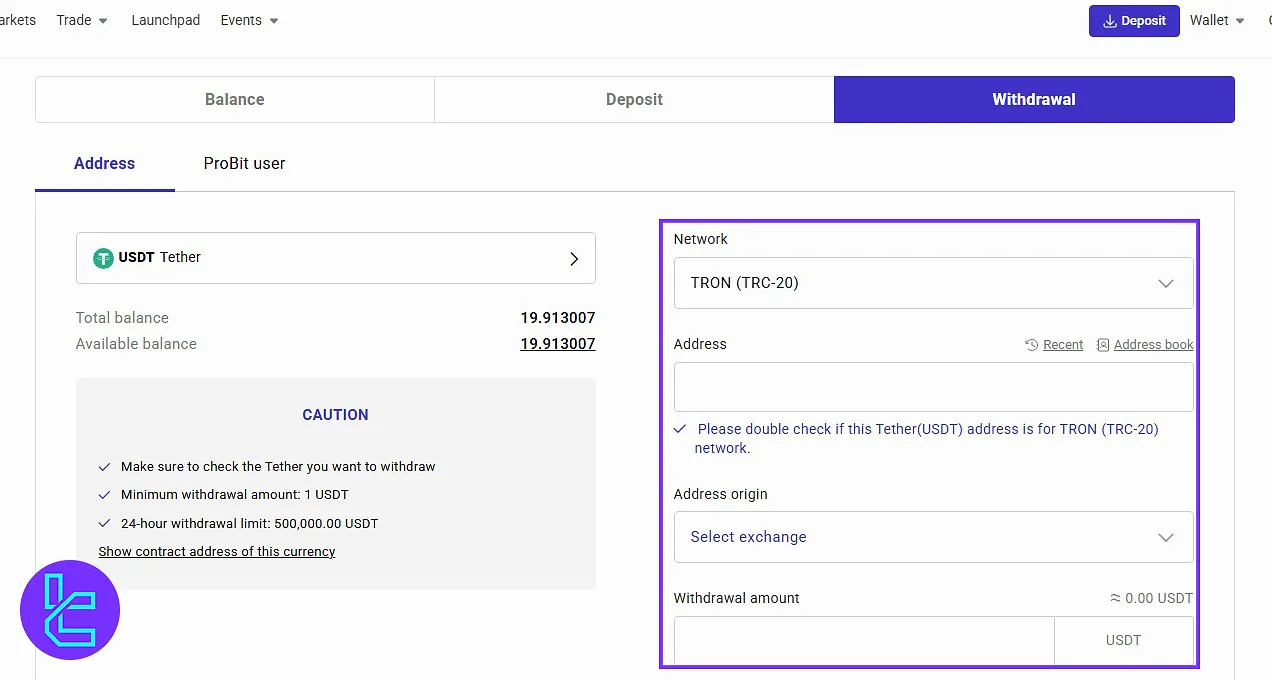Image resolution: width=1272 pixels, height=680 pixels.
Task: Click the Available balance label
Action: 136,344
